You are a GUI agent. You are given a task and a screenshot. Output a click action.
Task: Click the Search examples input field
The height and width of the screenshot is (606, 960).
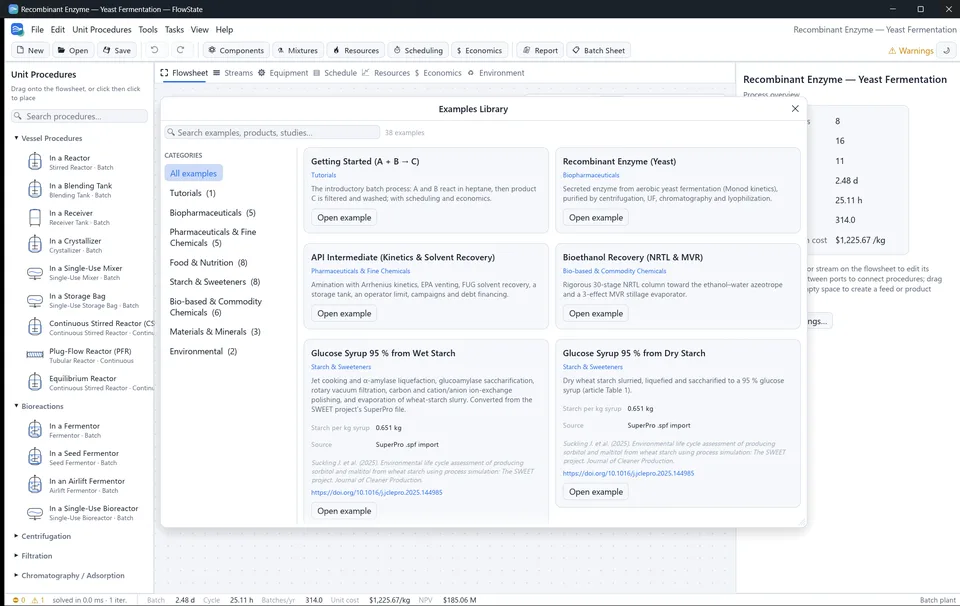pyautogui.click(x=272, y=132)
